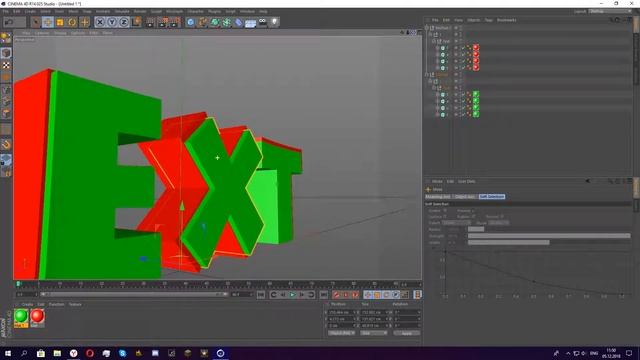Click the Play forward button
Screen dimensions: 640x360
click(292, 295)
